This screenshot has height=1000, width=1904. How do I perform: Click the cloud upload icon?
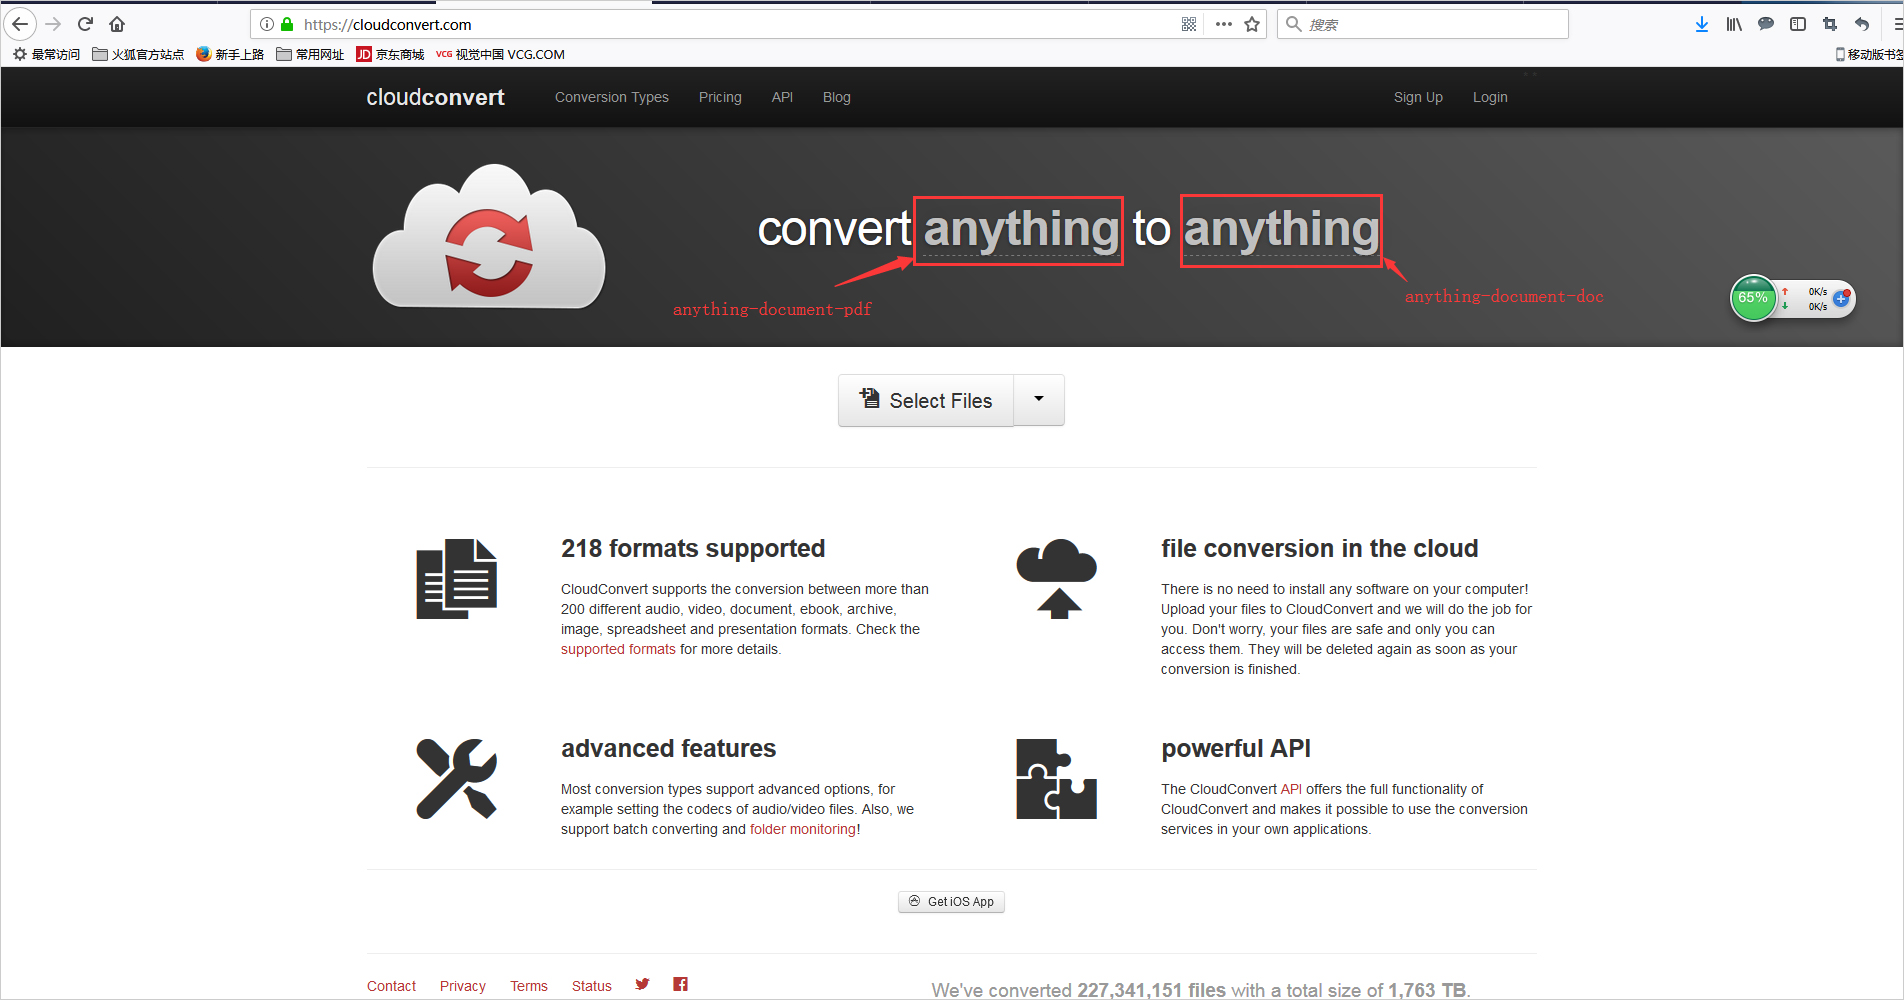[1057, 579]
